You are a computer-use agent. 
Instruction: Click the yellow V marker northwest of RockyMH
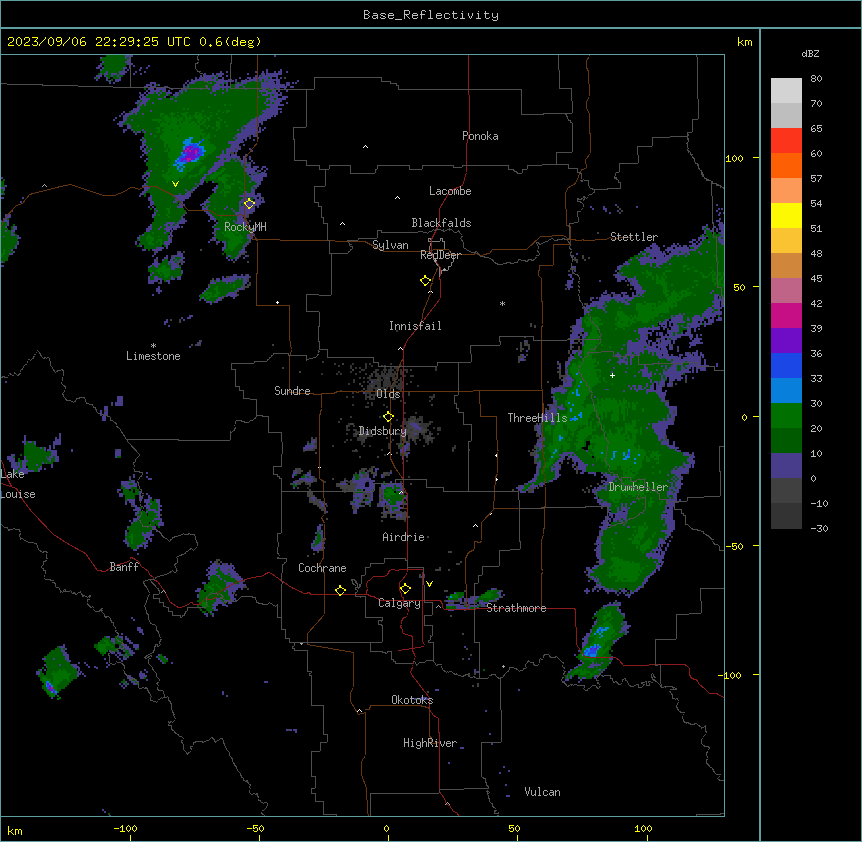pyautogui.click(x=175, y=184)
